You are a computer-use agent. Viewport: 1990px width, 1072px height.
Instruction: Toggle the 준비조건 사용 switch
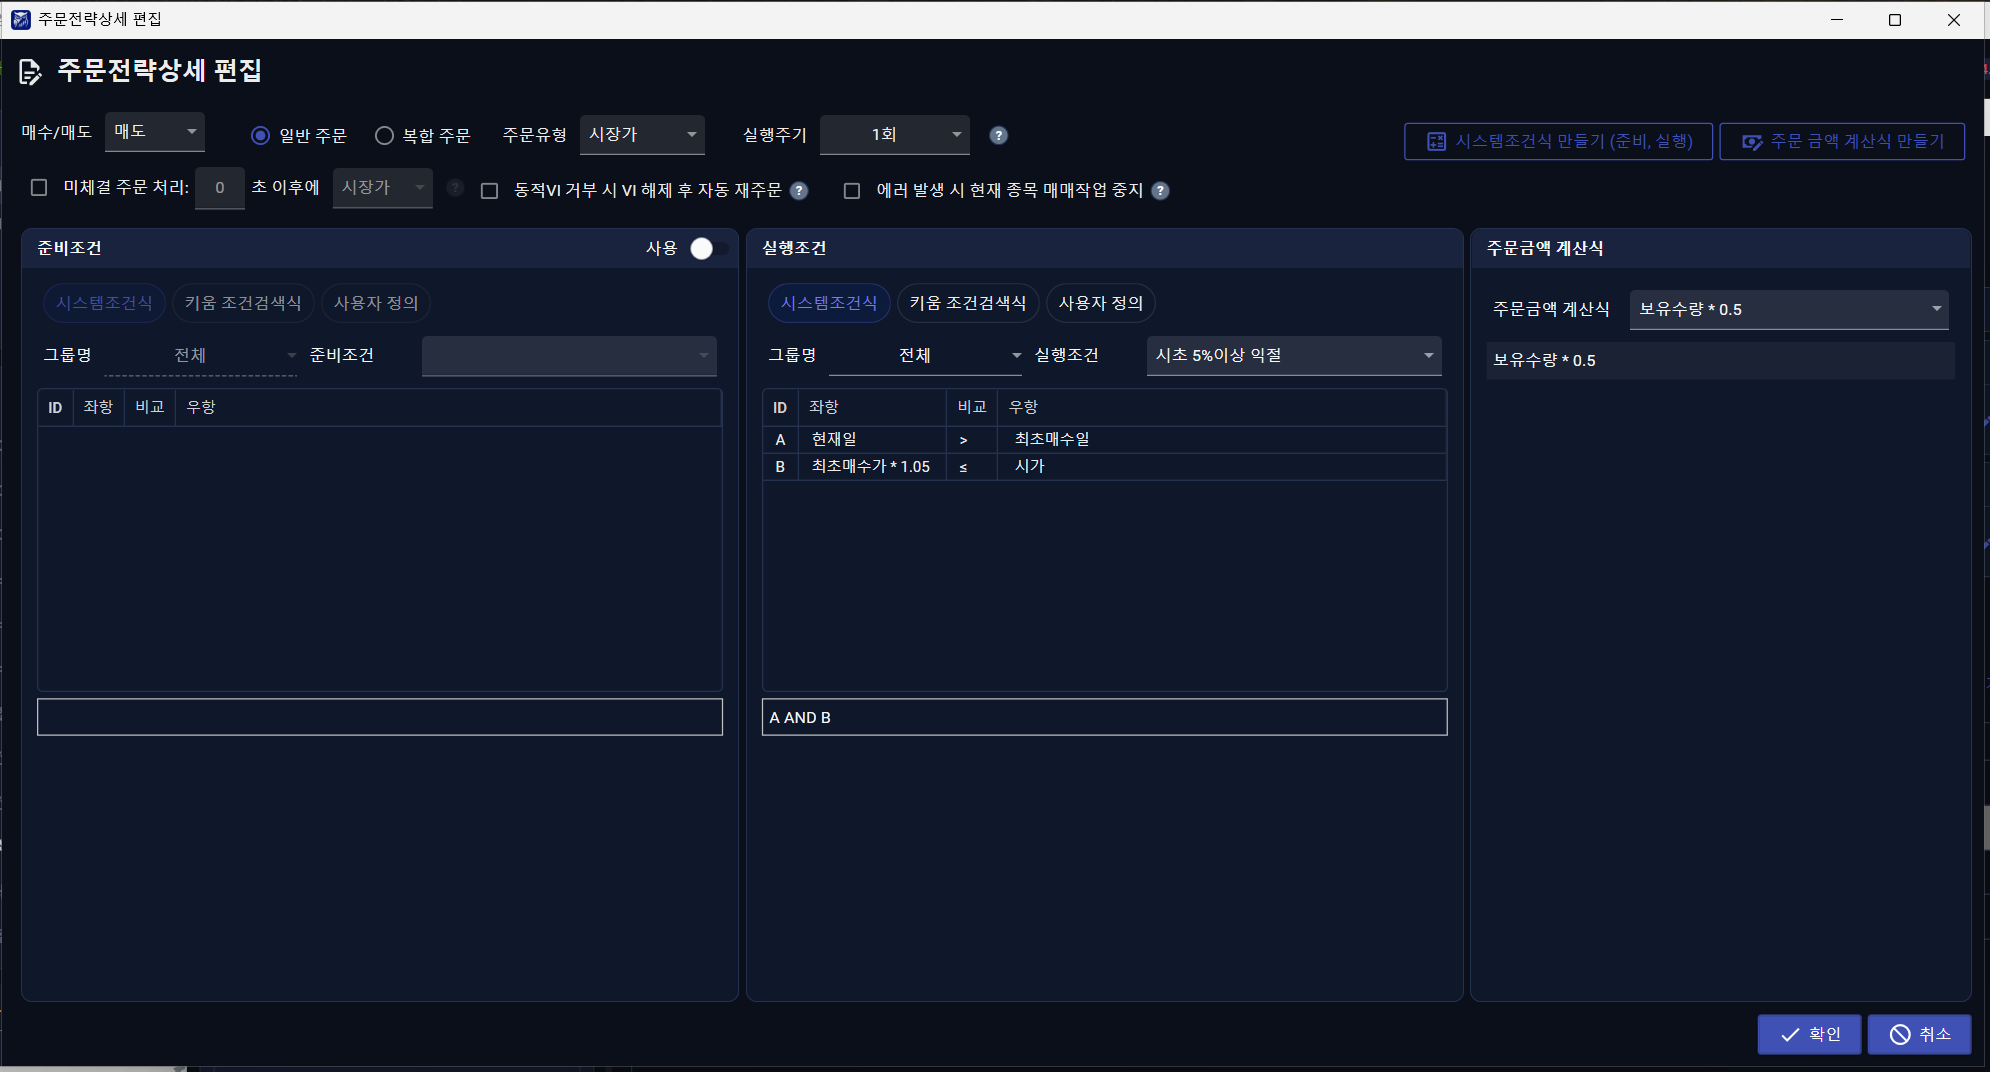coord(709,248)
